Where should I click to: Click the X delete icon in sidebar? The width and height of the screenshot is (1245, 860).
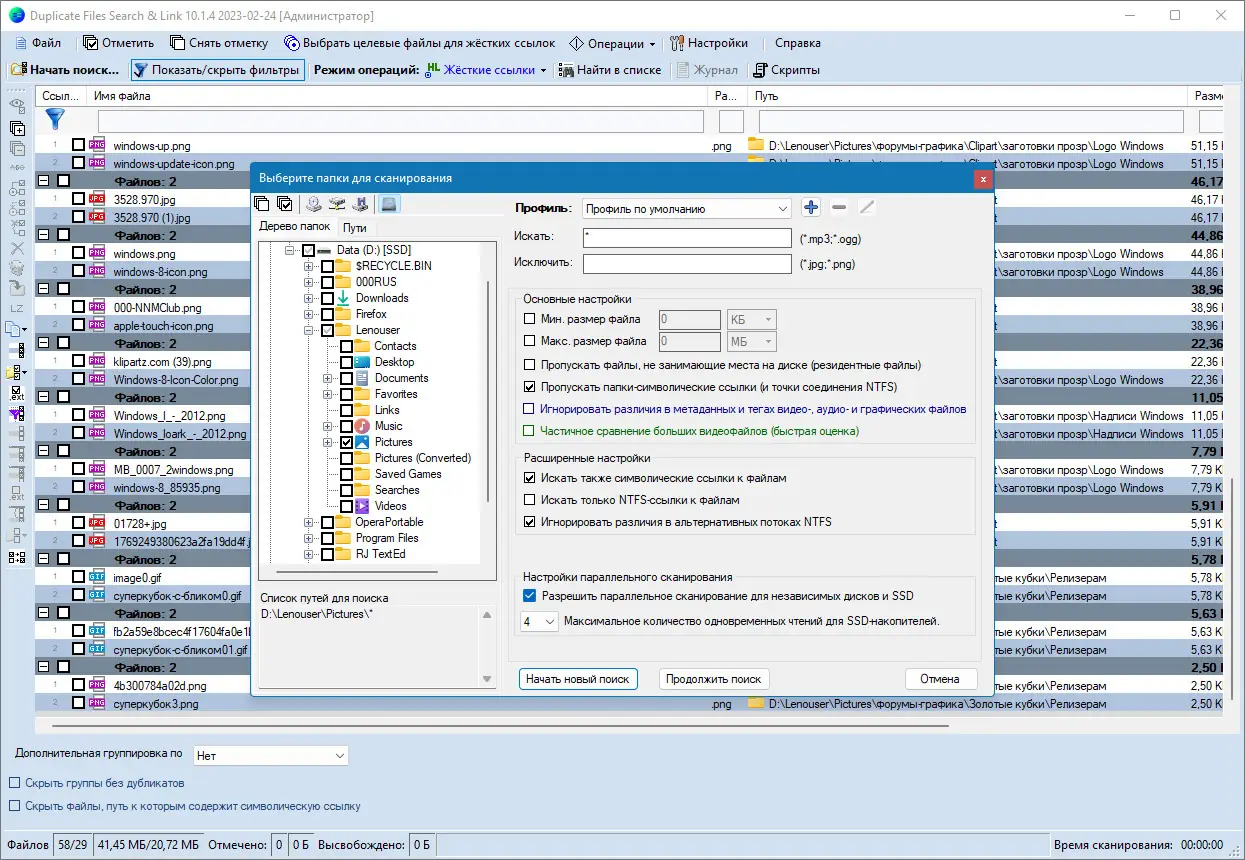coord(17,248)
